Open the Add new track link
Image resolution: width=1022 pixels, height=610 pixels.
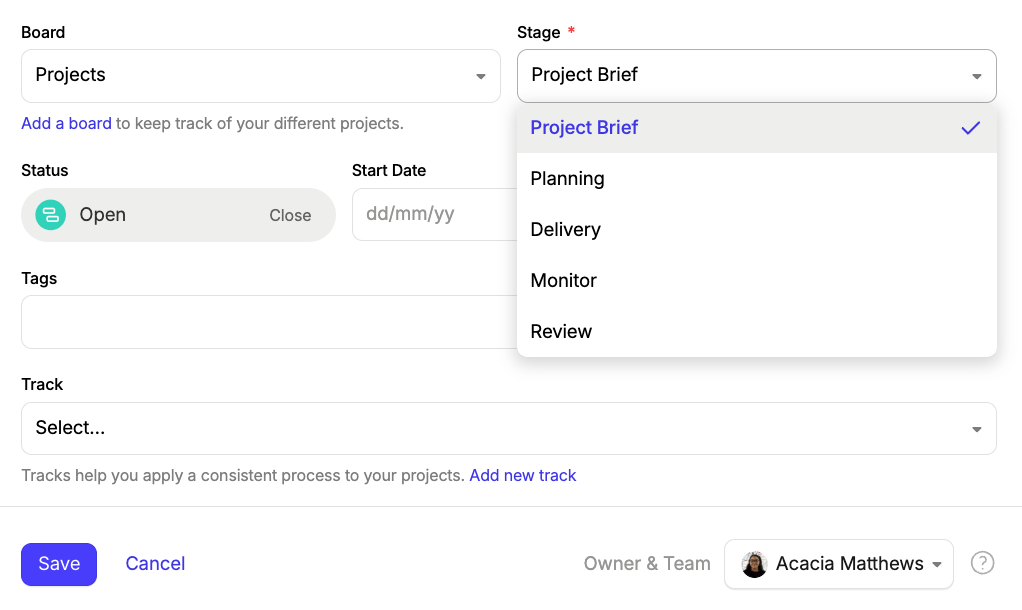tap(523, 475)
